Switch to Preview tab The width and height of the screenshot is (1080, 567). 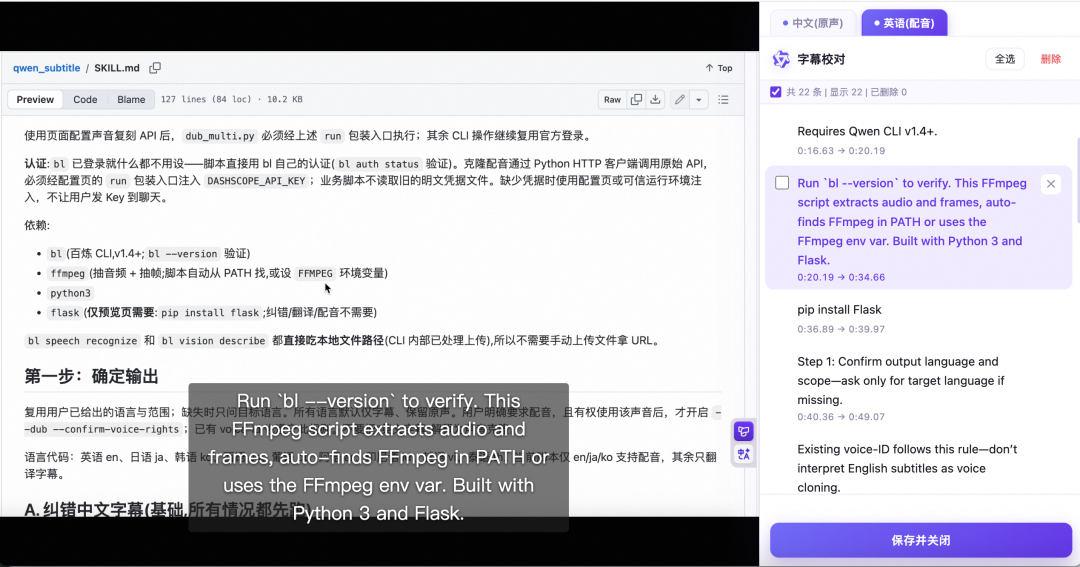[x=35, y=99]
